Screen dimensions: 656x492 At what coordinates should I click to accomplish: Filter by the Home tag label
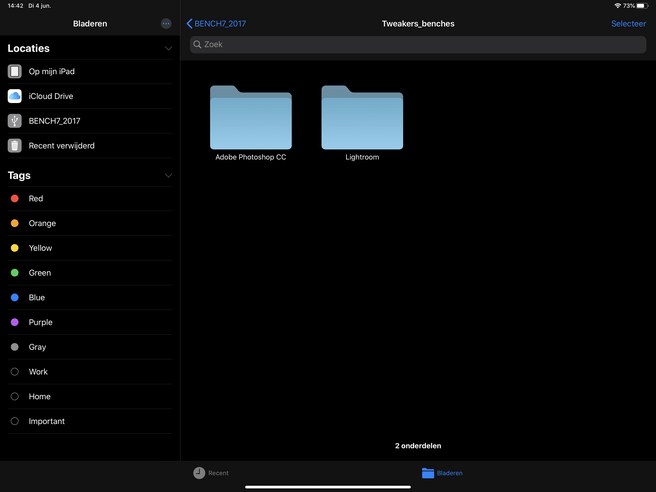[x=40, y=396]
